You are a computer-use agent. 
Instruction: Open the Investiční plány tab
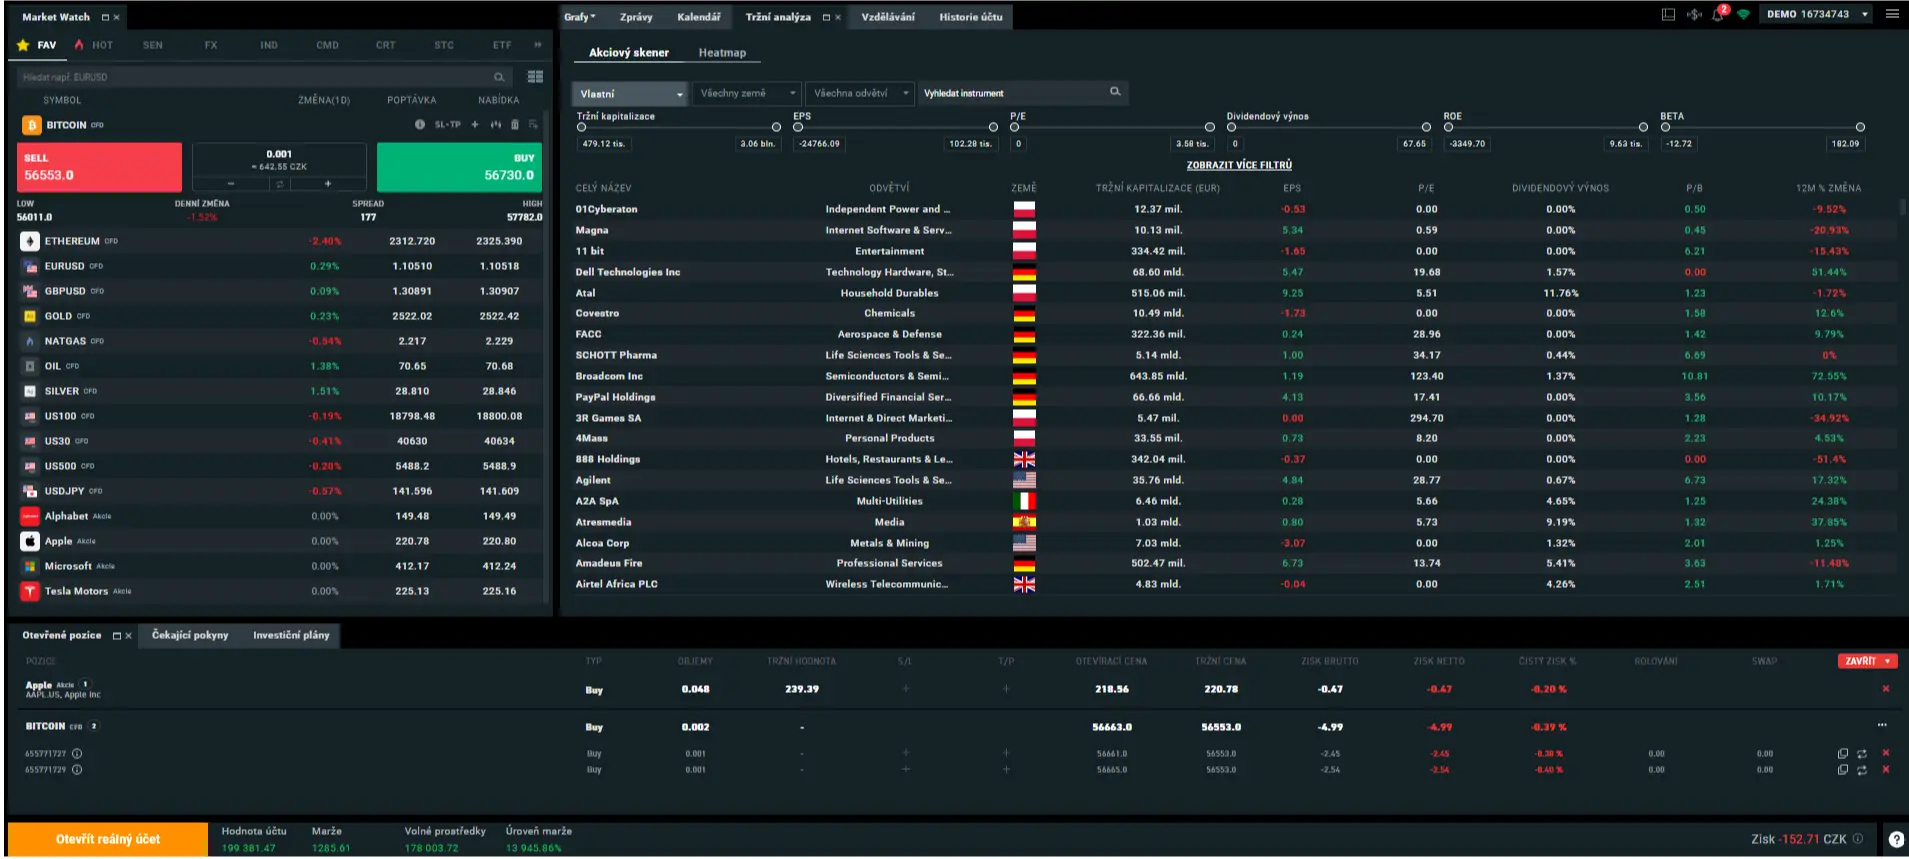(291, 635)
